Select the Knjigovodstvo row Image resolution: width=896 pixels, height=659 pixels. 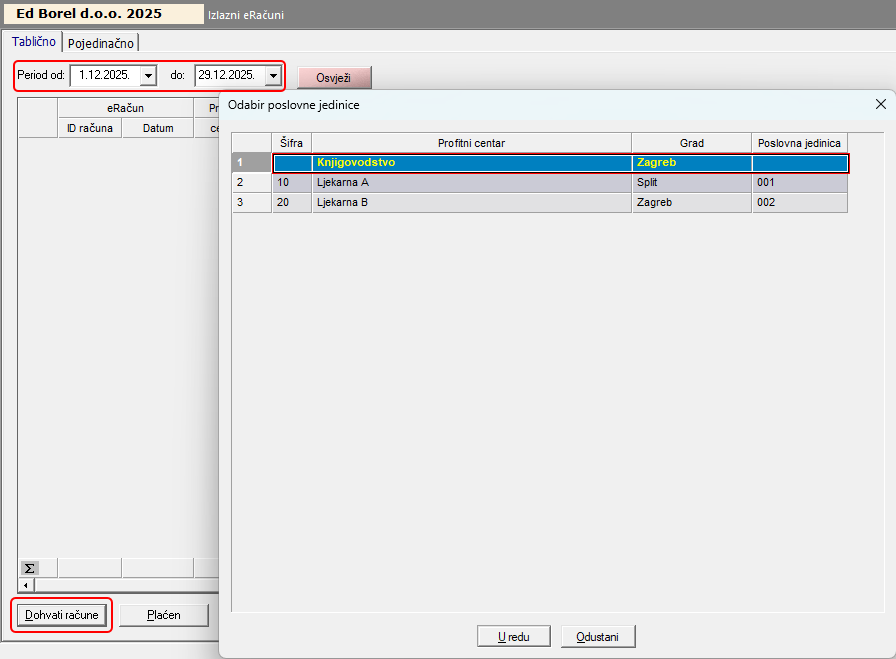[x=470, y=162]
